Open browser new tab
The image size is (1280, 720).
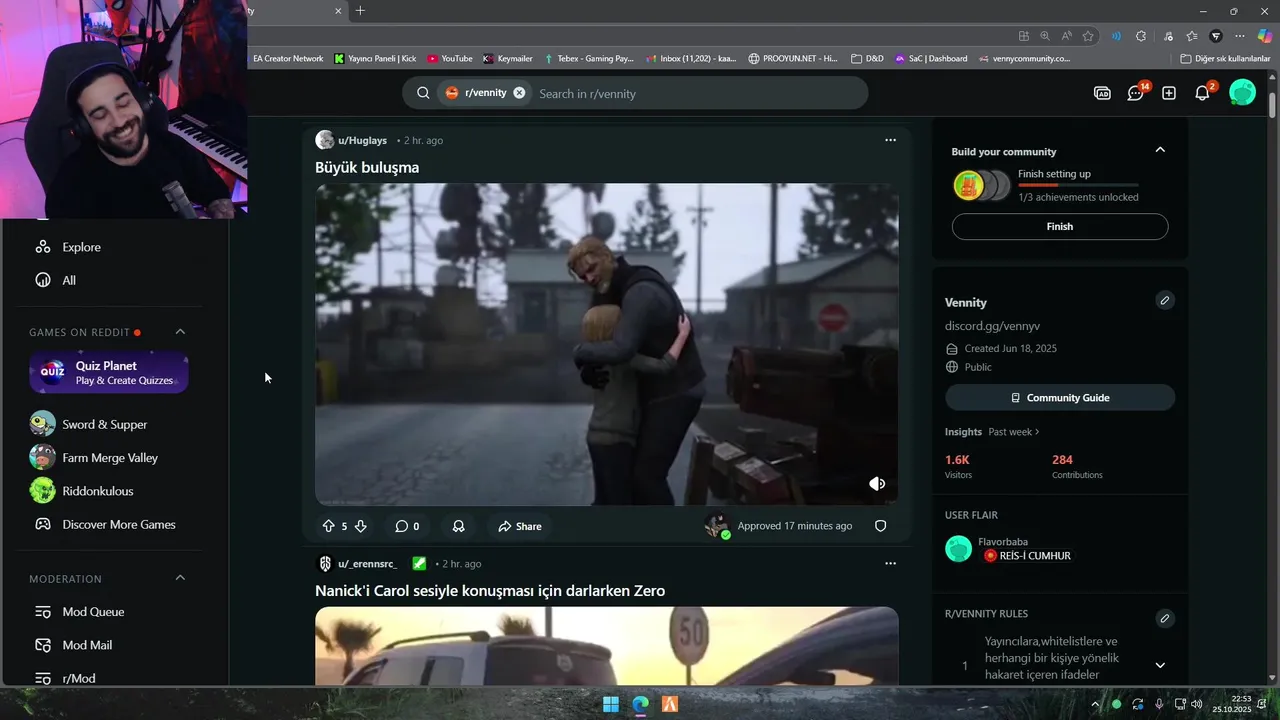[x=360, y=11]
